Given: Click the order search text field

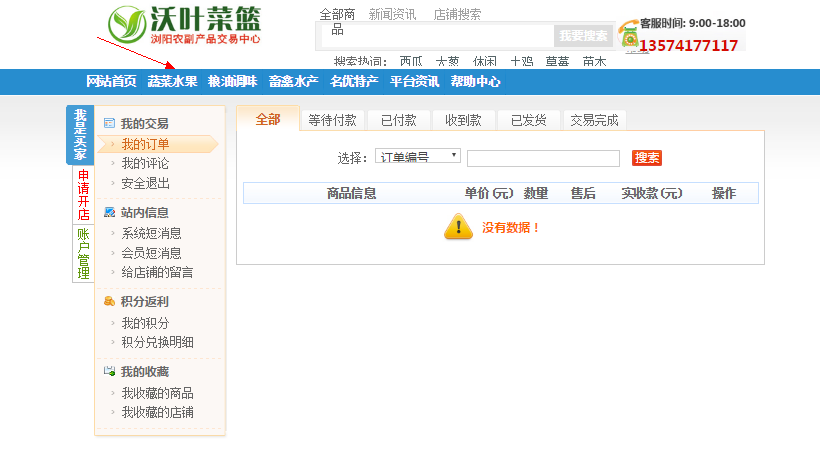Looking at the screenshot, I should [x=543, y=158].
